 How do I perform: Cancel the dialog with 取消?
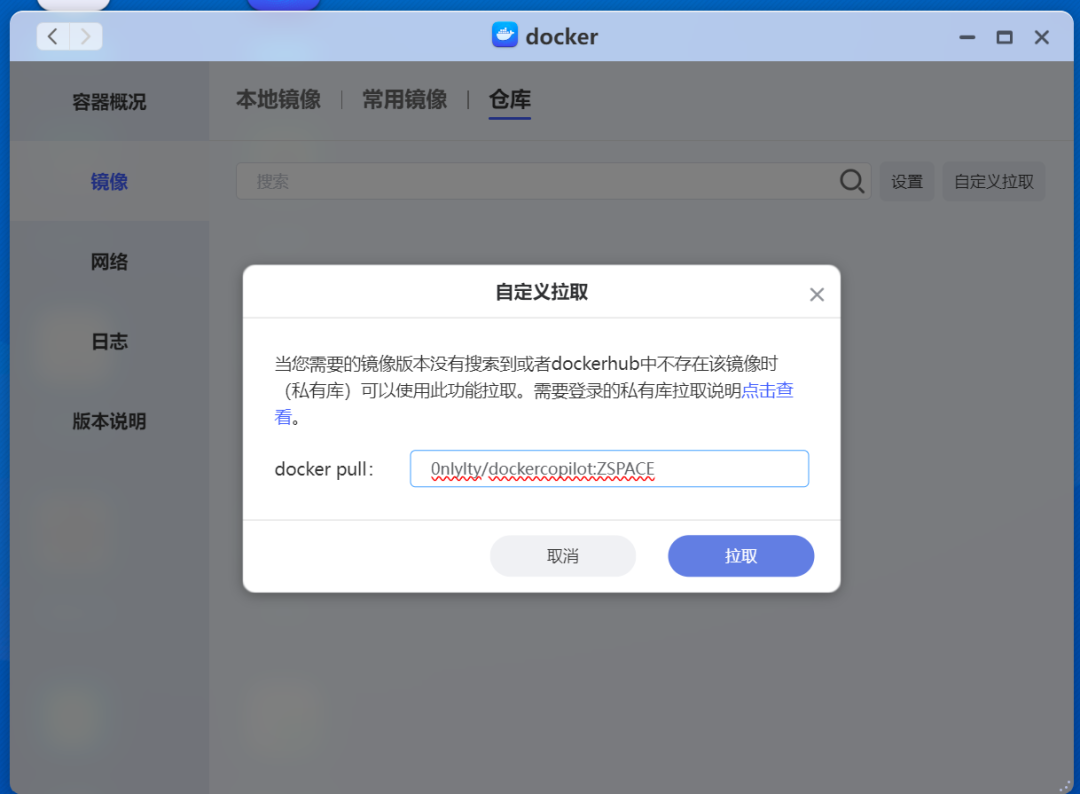562,556
